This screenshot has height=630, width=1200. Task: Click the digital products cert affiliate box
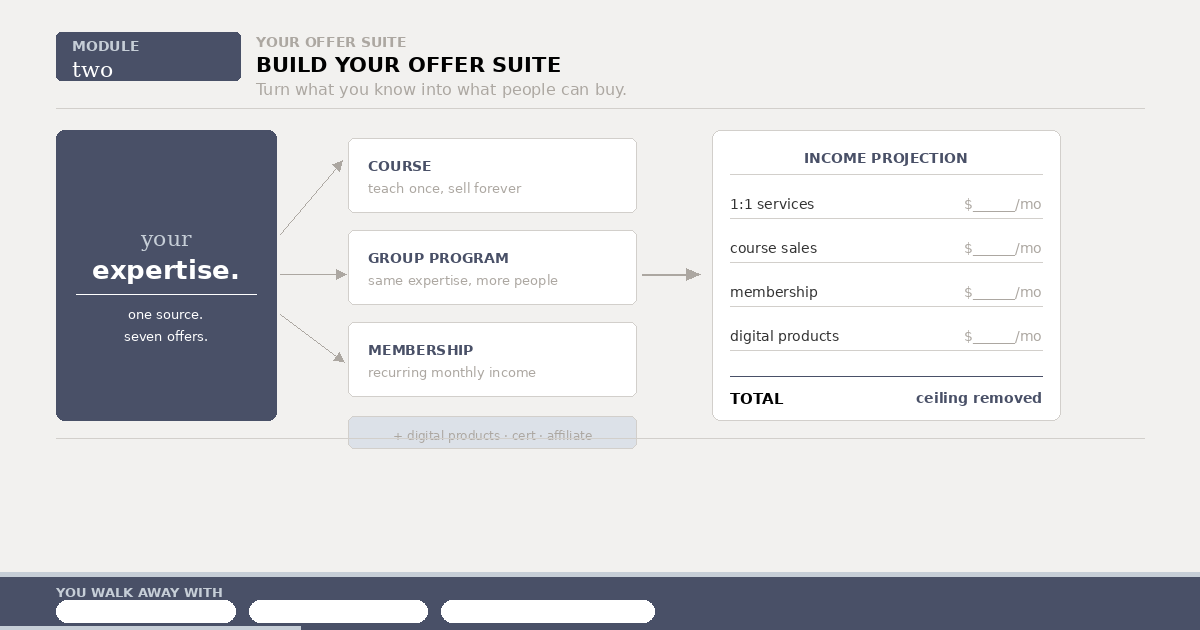[x=492, y=433]
